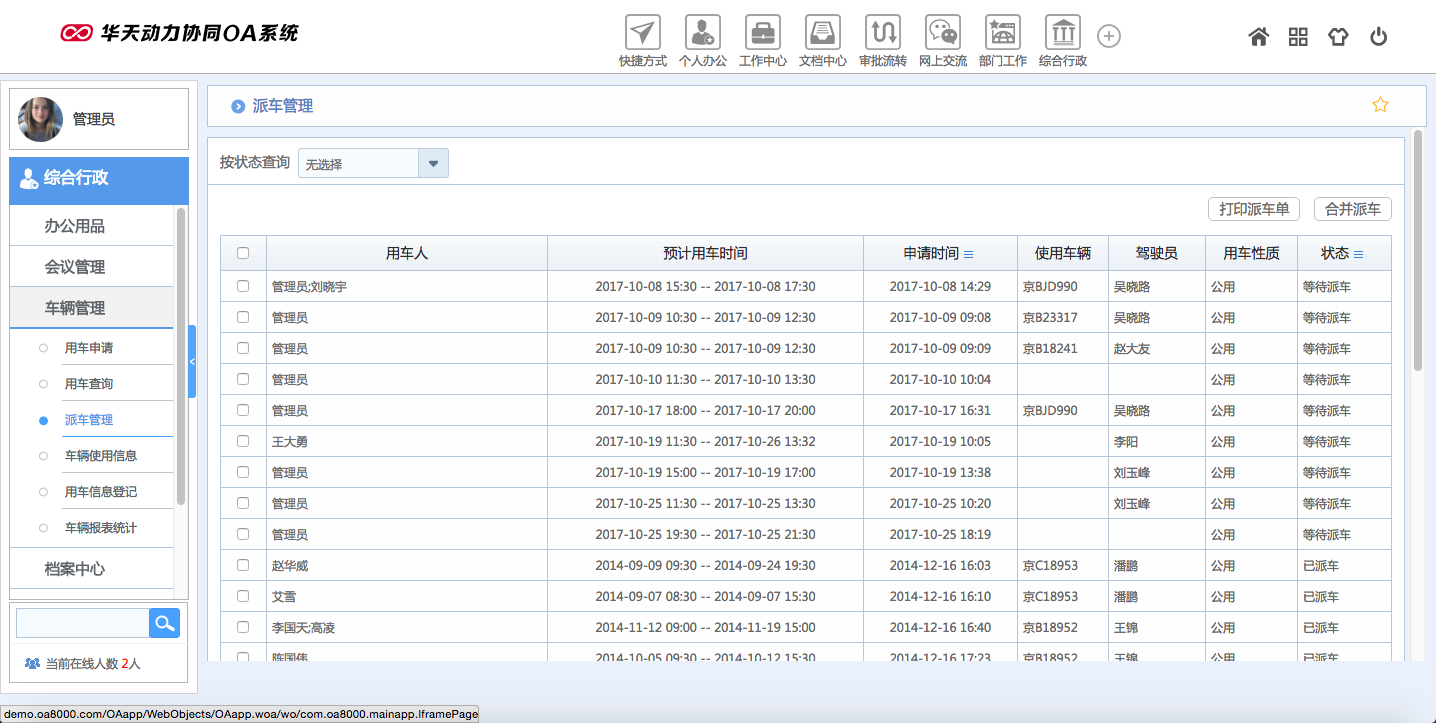Open 网上交流 chat bubble icon
The width and height of the screenshot is (1436, 723).
coord(942,33)
